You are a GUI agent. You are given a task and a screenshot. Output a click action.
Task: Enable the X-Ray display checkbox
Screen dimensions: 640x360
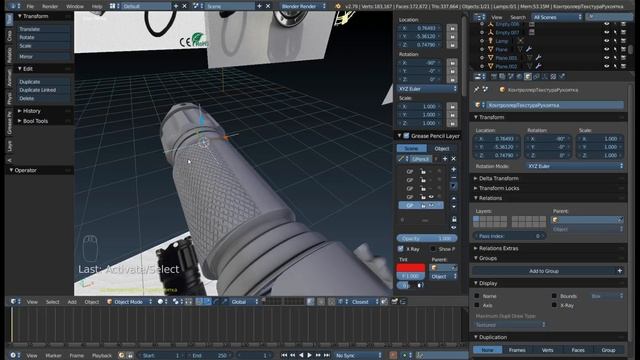click(554, 305)
